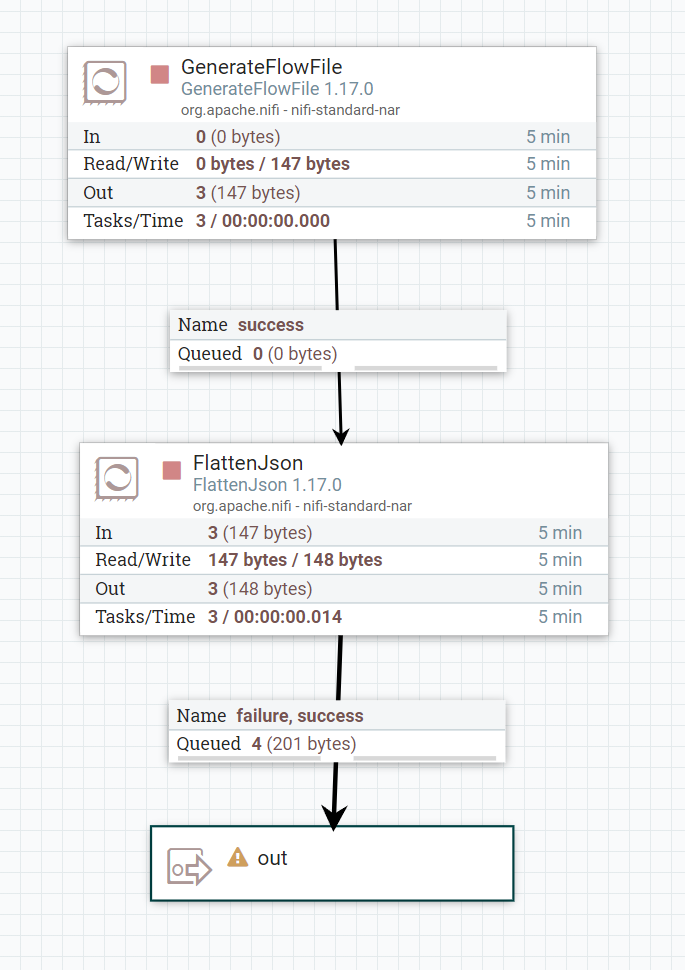The width and height of the screenshot is (685, 970).
Task: Select the 'out' port label
Action: pos(273,858)
